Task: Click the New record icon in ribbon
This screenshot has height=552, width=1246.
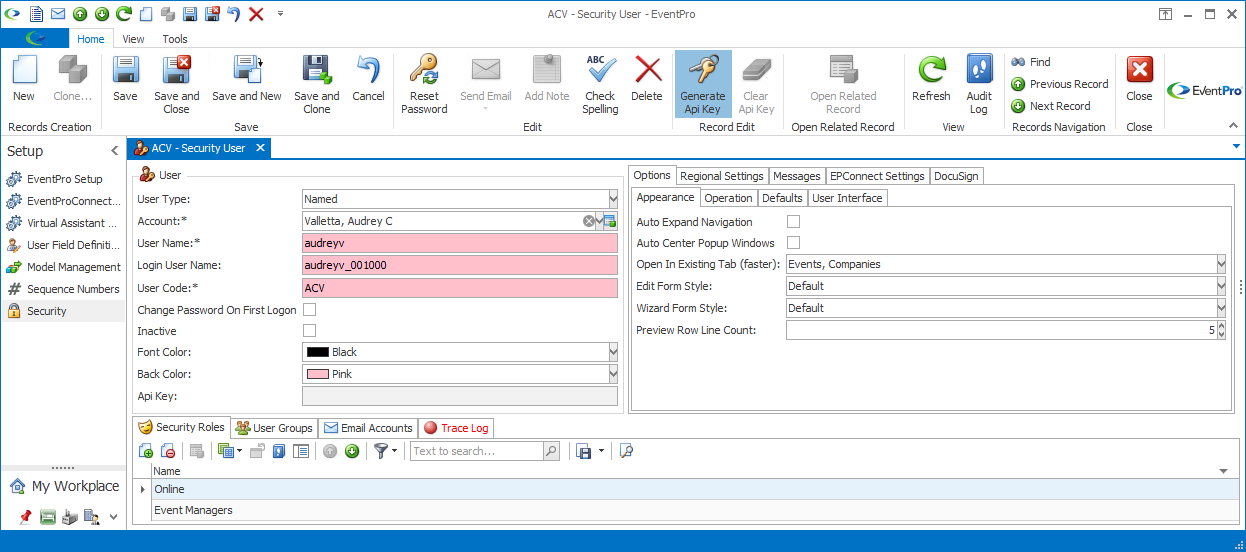Action: (24, 70)
